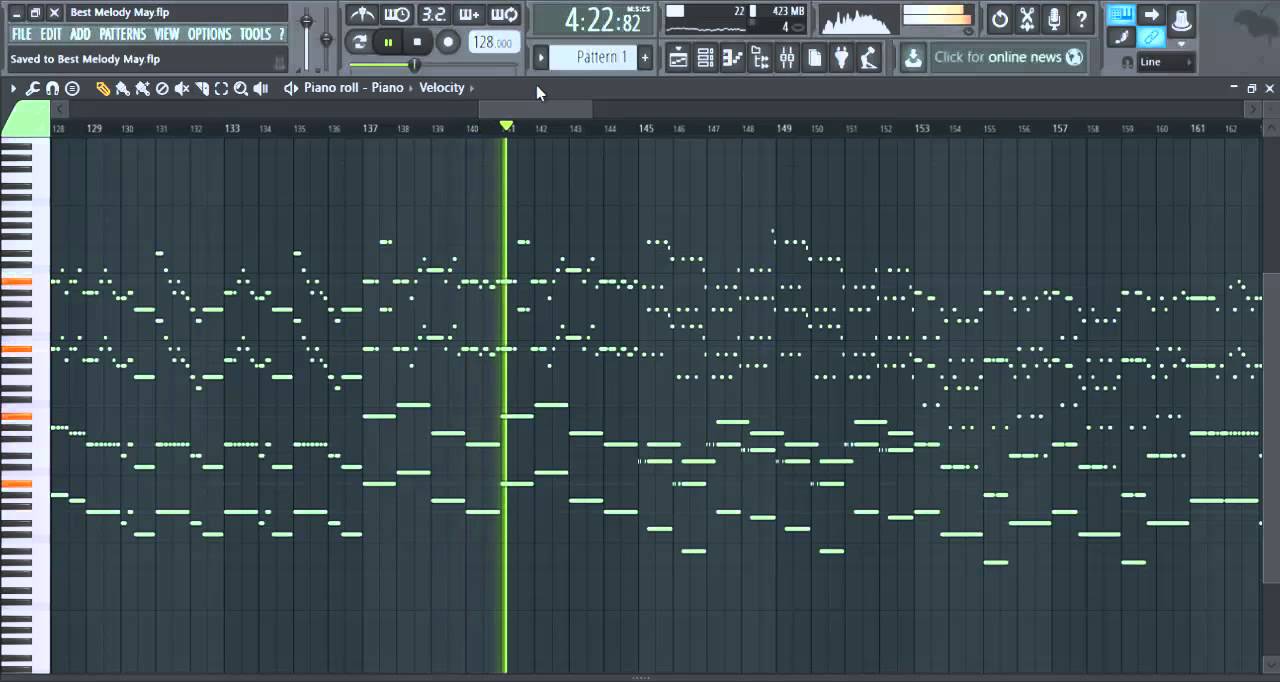Viewport: 1280px width, 682px height.
Task: Click the save/render scissors icon
Action: [x=1027, y=18]
